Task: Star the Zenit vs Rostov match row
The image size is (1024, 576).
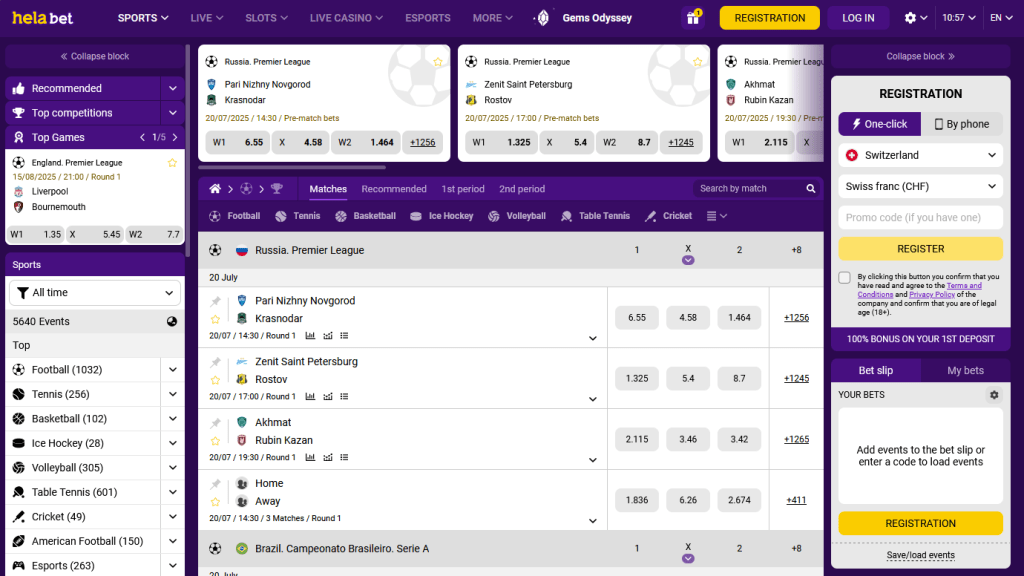Action: tap(216, 380)
